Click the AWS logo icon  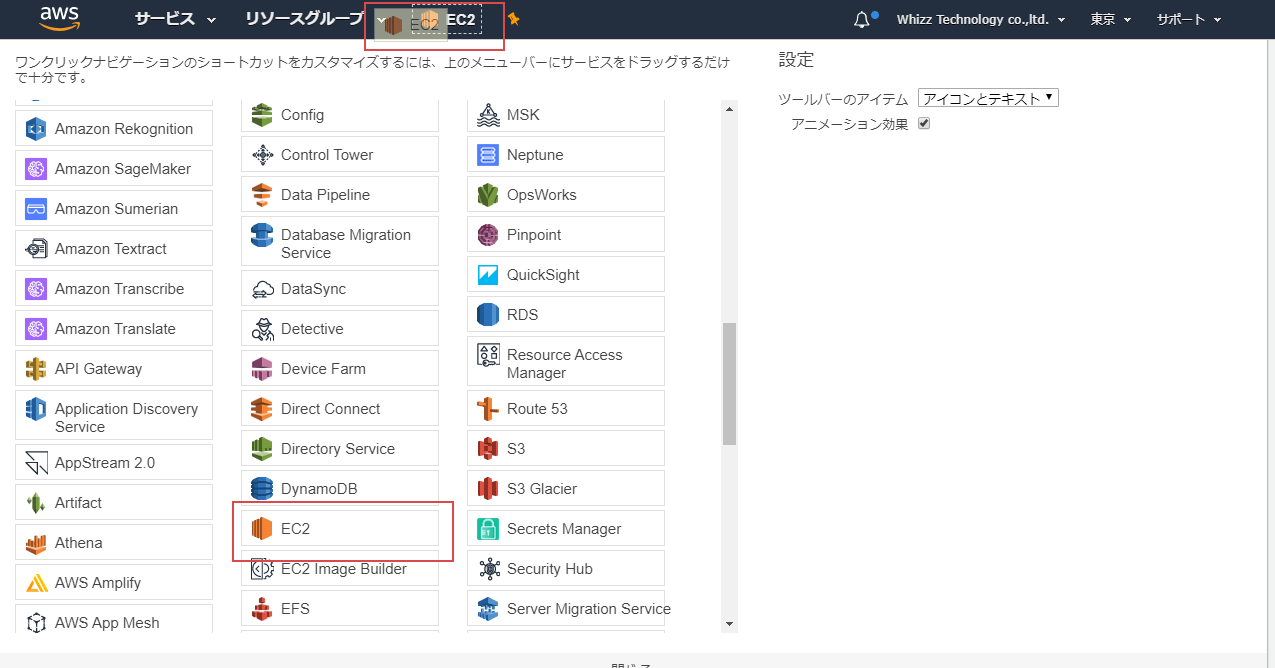[x=58, y=18]
